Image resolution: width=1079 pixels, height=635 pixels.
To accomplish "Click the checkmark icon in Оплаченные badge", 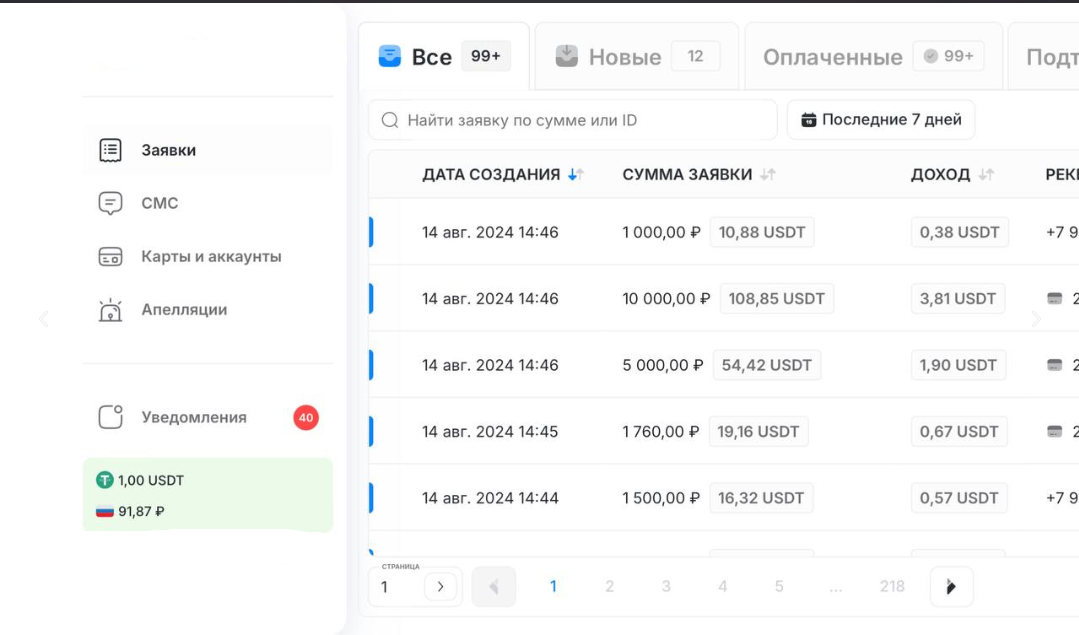I will click(x=930, y=56).
